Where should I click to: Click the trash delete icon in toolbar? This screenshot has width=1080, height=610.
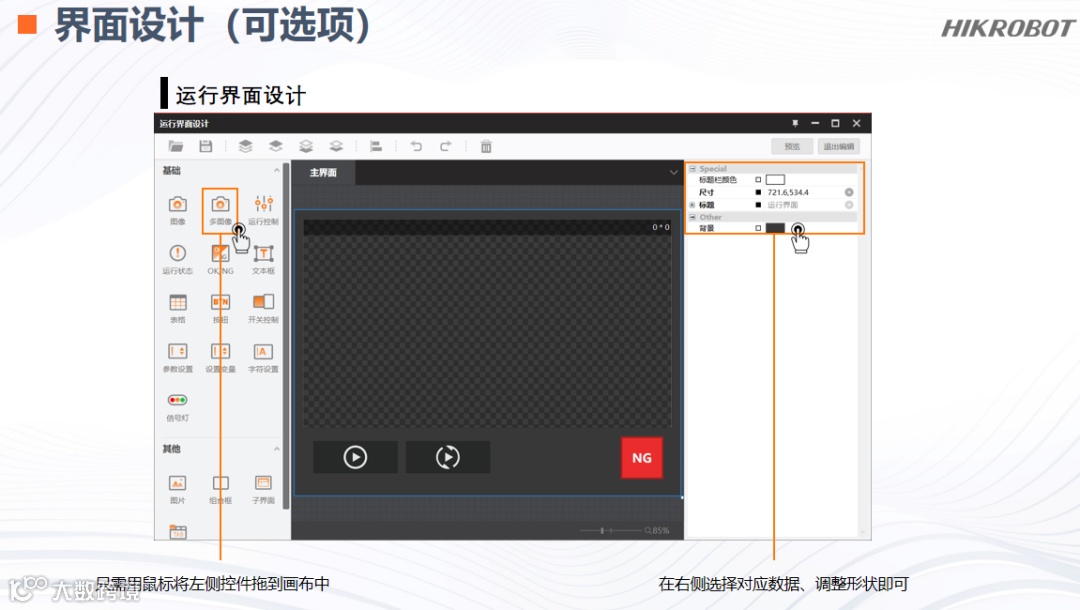pos(486,146)
